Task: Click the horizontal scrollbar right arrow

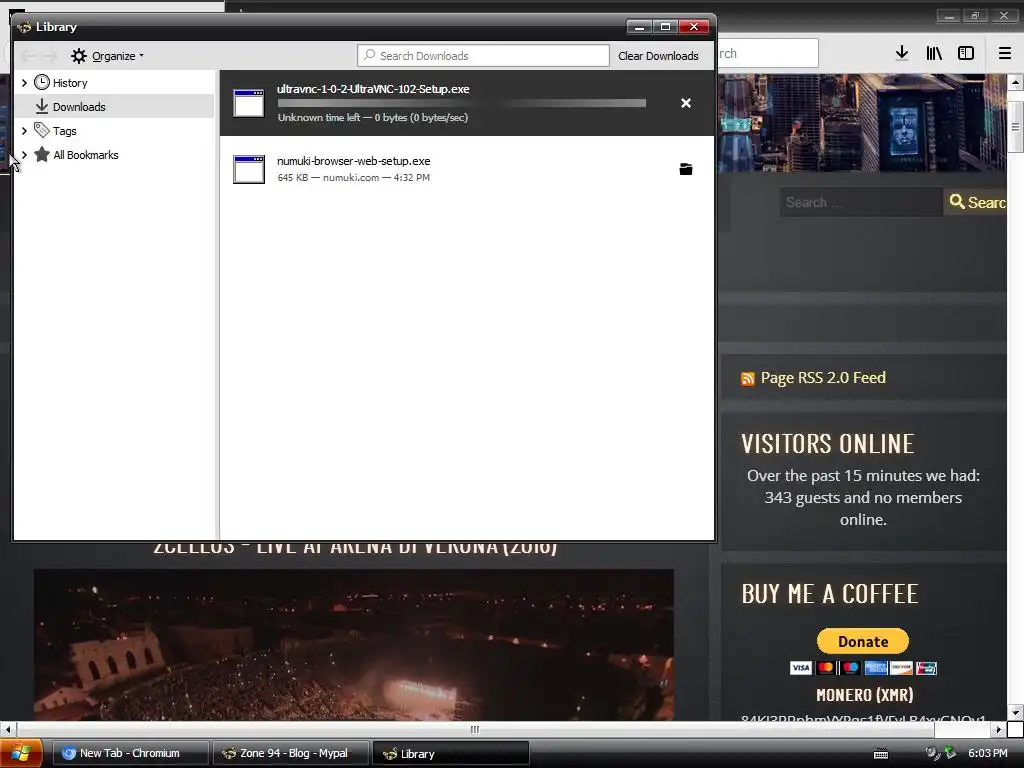Action: [998, 729]
